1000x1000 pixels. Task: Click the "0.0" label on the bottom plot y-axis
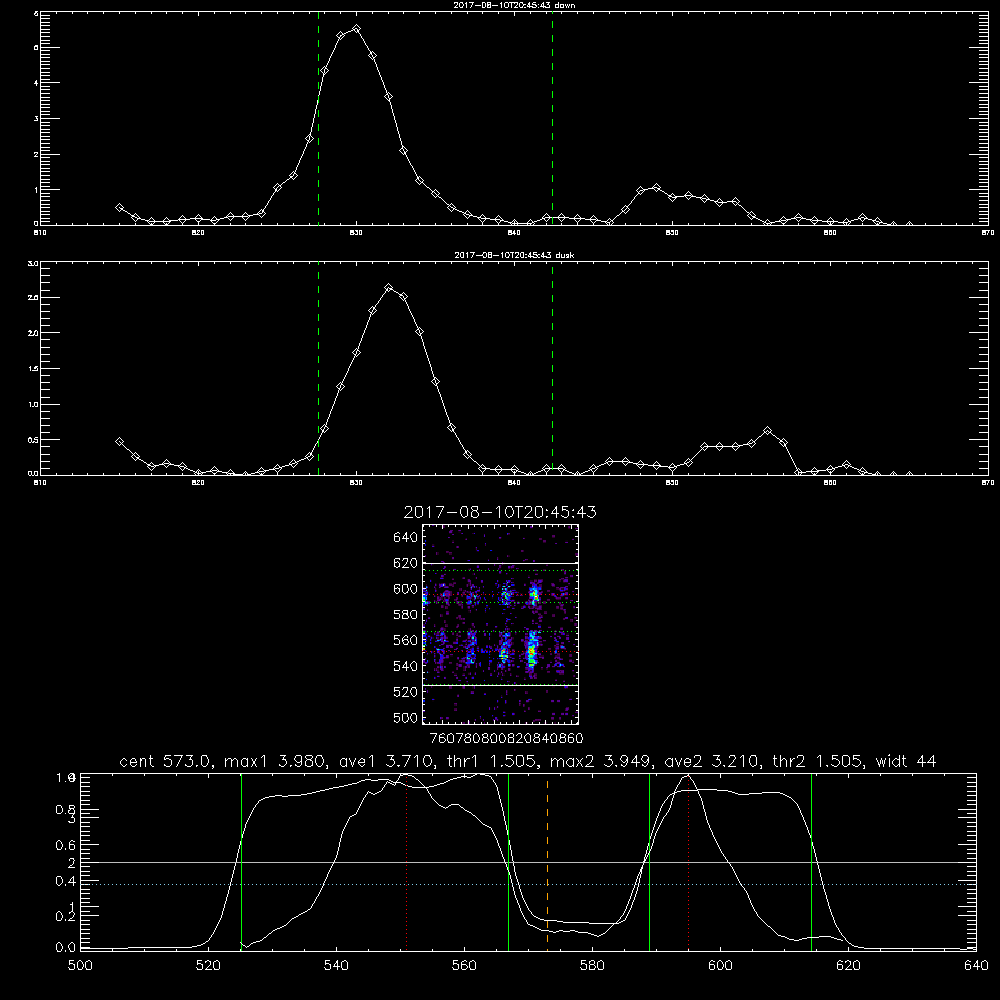pyautogui.click(x=66, y=948)
